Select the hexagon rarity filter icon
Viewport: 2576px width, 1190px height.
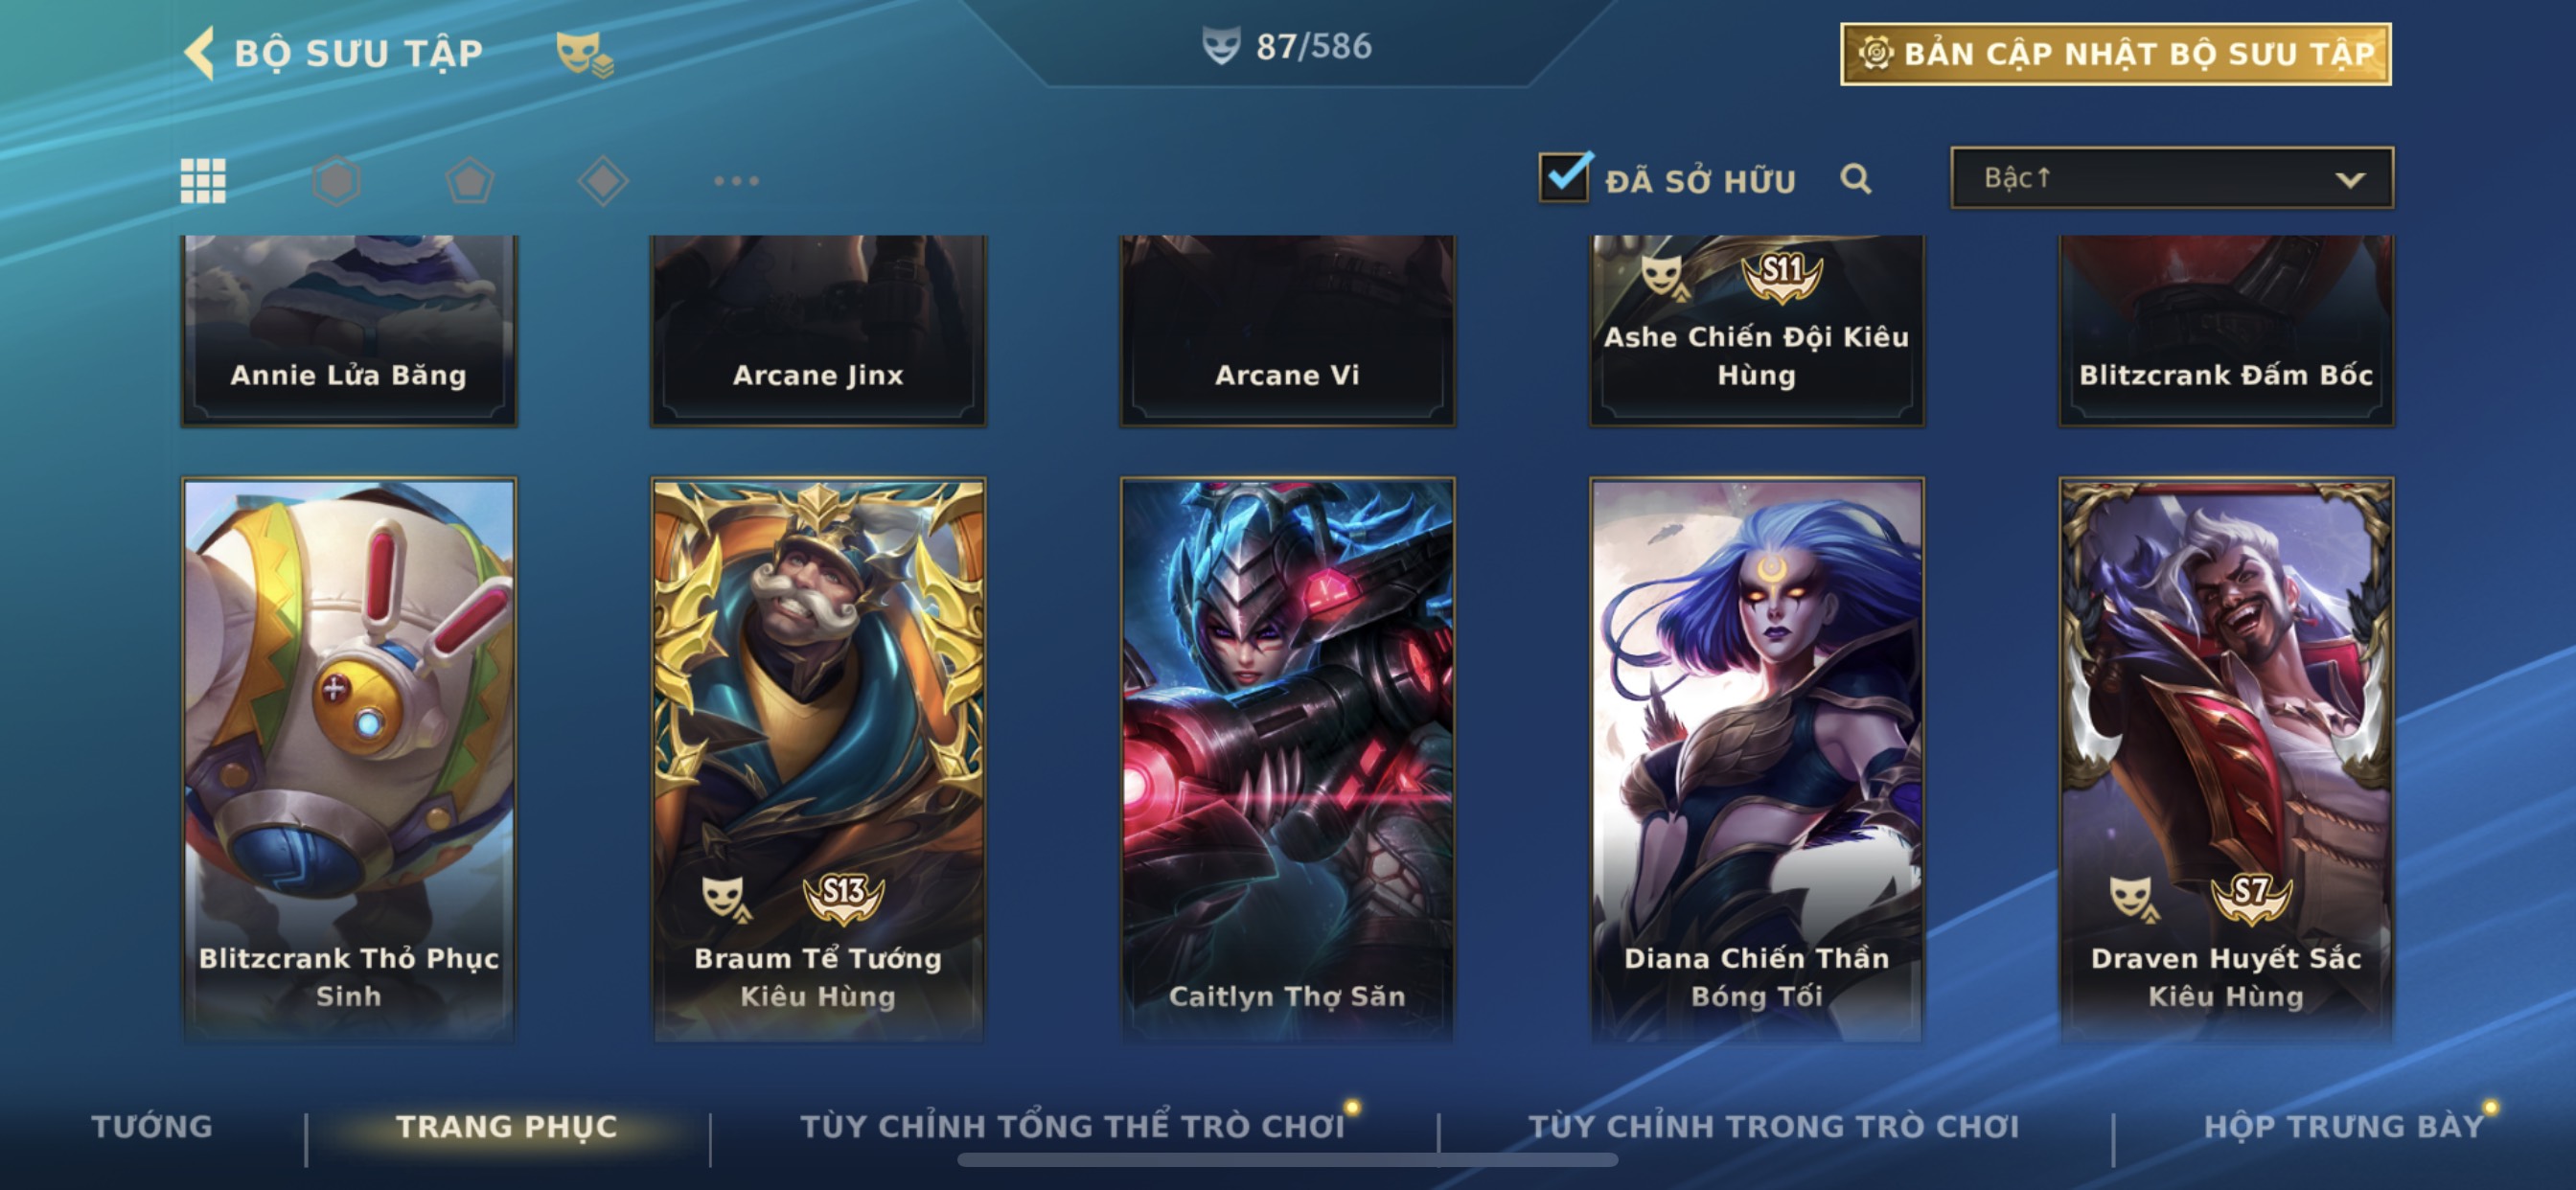(x=336, y=181)
